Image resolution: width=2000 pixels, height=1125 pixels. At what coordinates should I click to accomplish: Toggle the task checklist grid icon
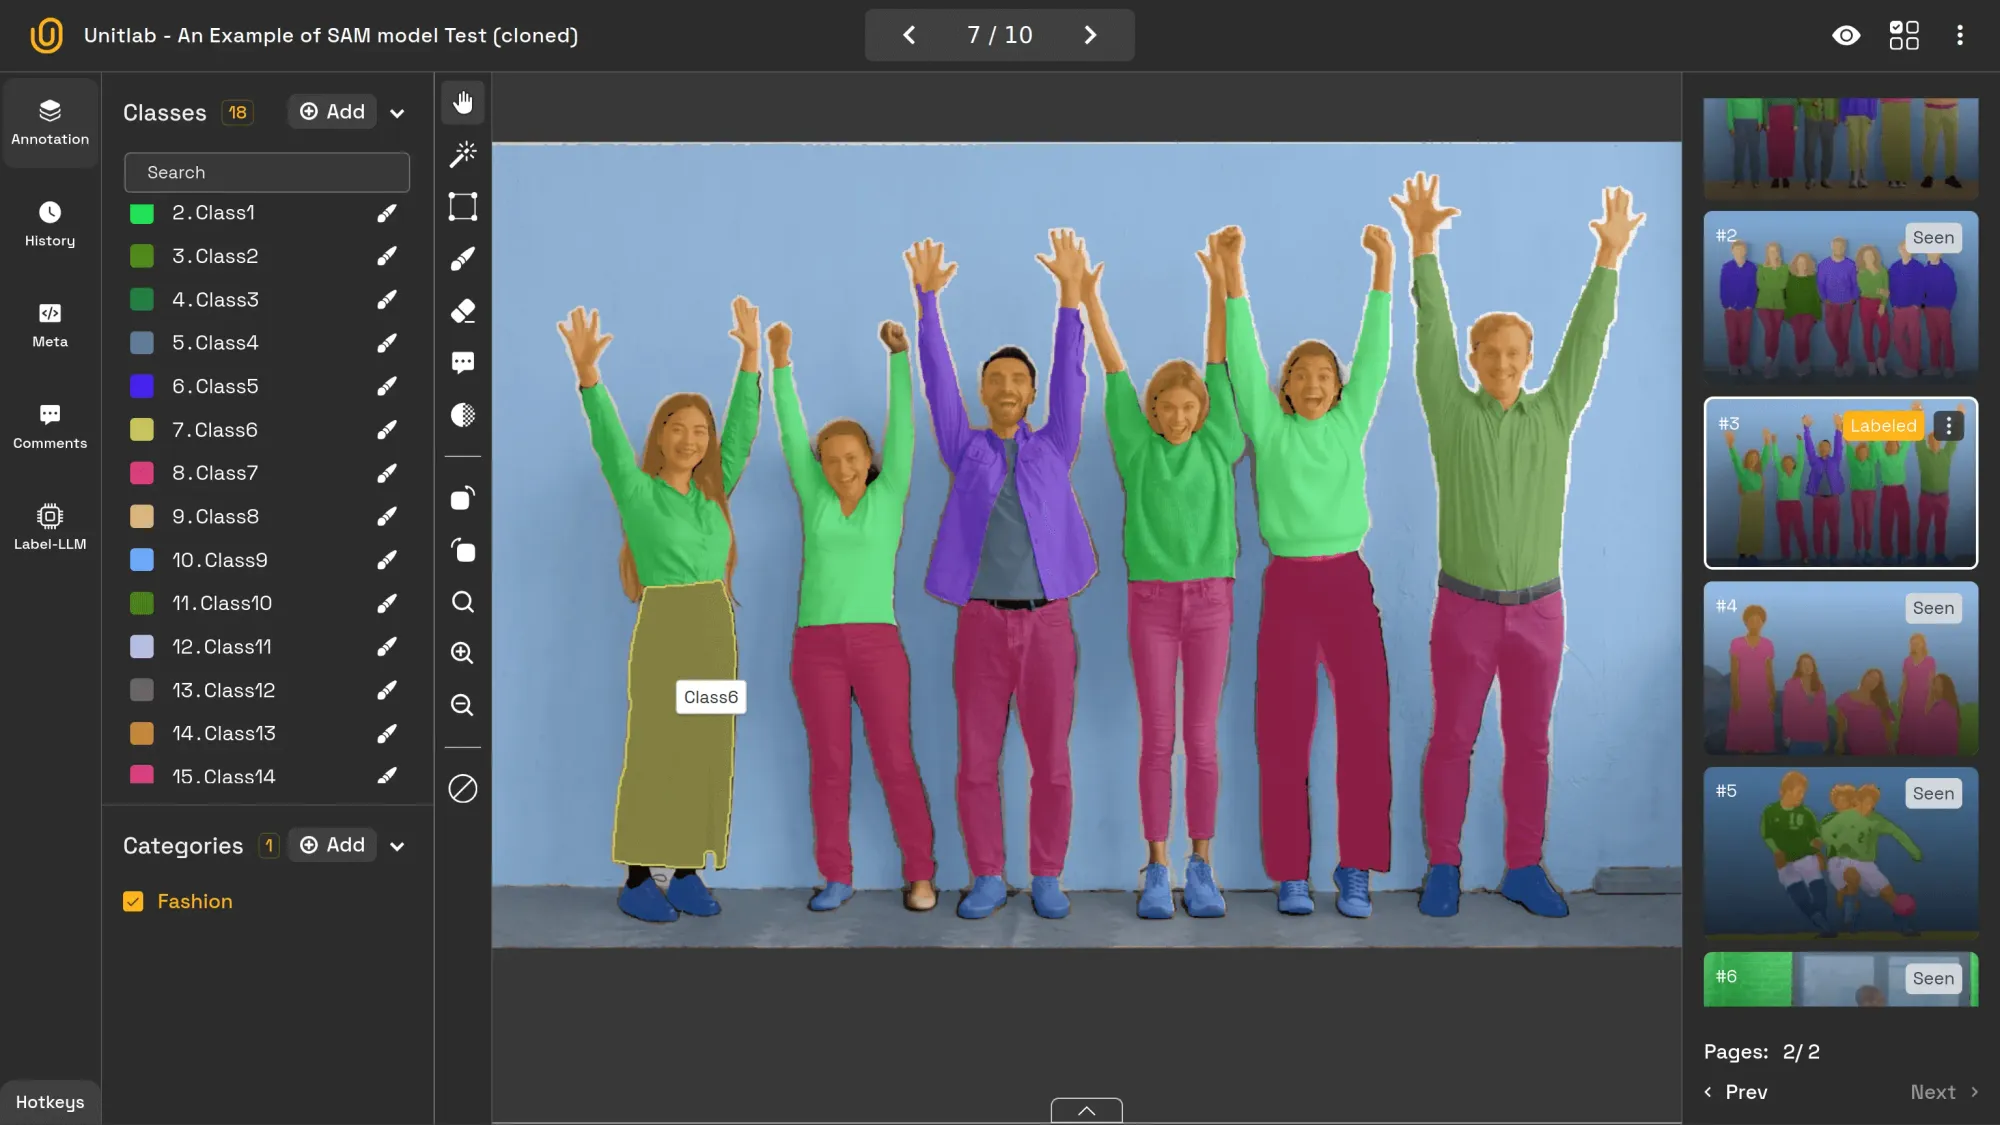tap(1904, 35)
